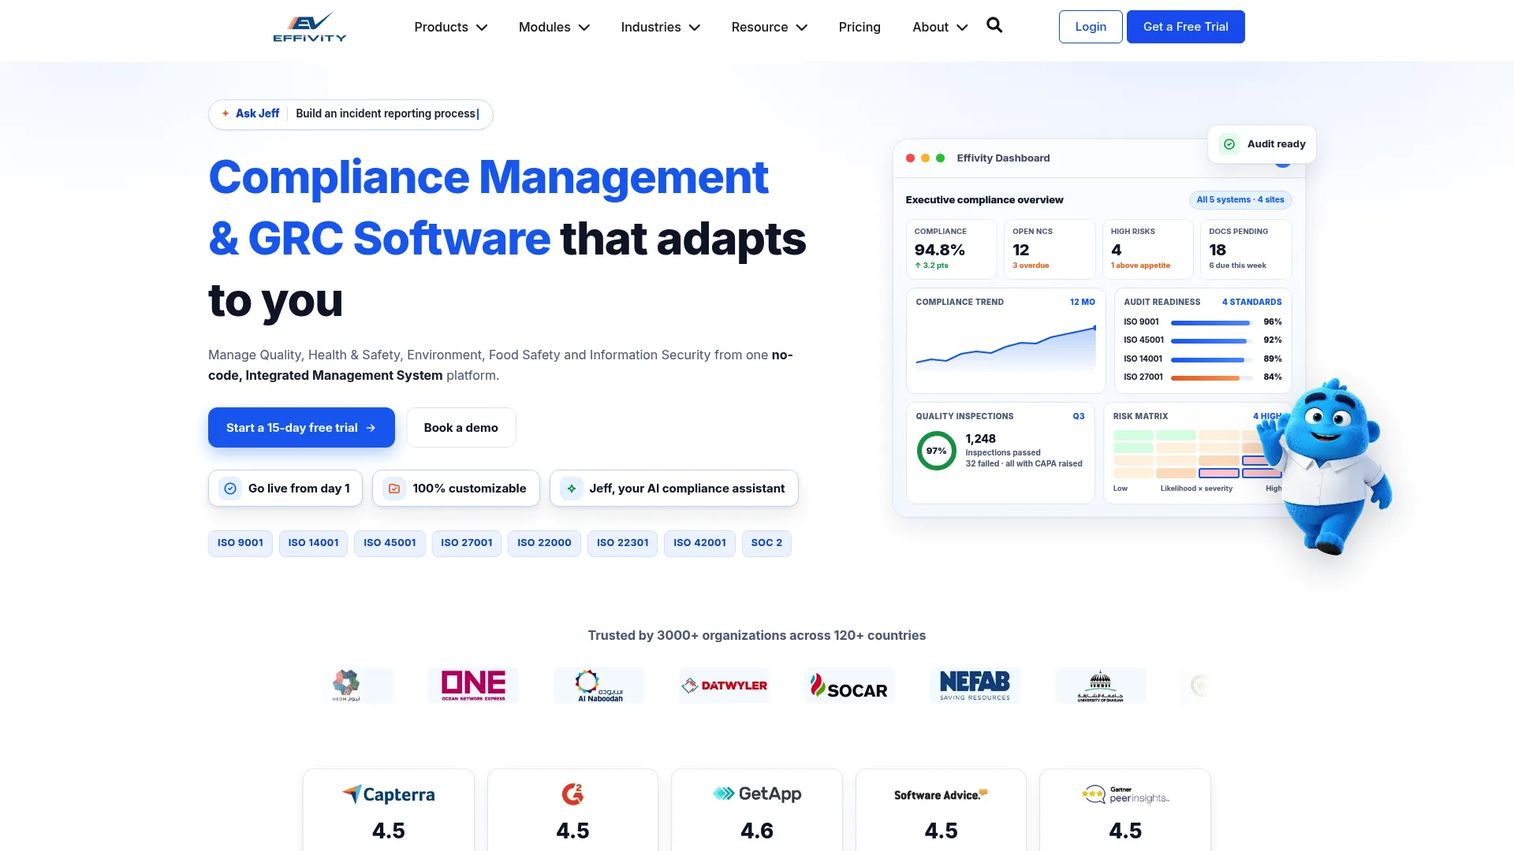Expand the Modules dropdown menu
Screen dimensions: 1514x851
tap(554, 27)
